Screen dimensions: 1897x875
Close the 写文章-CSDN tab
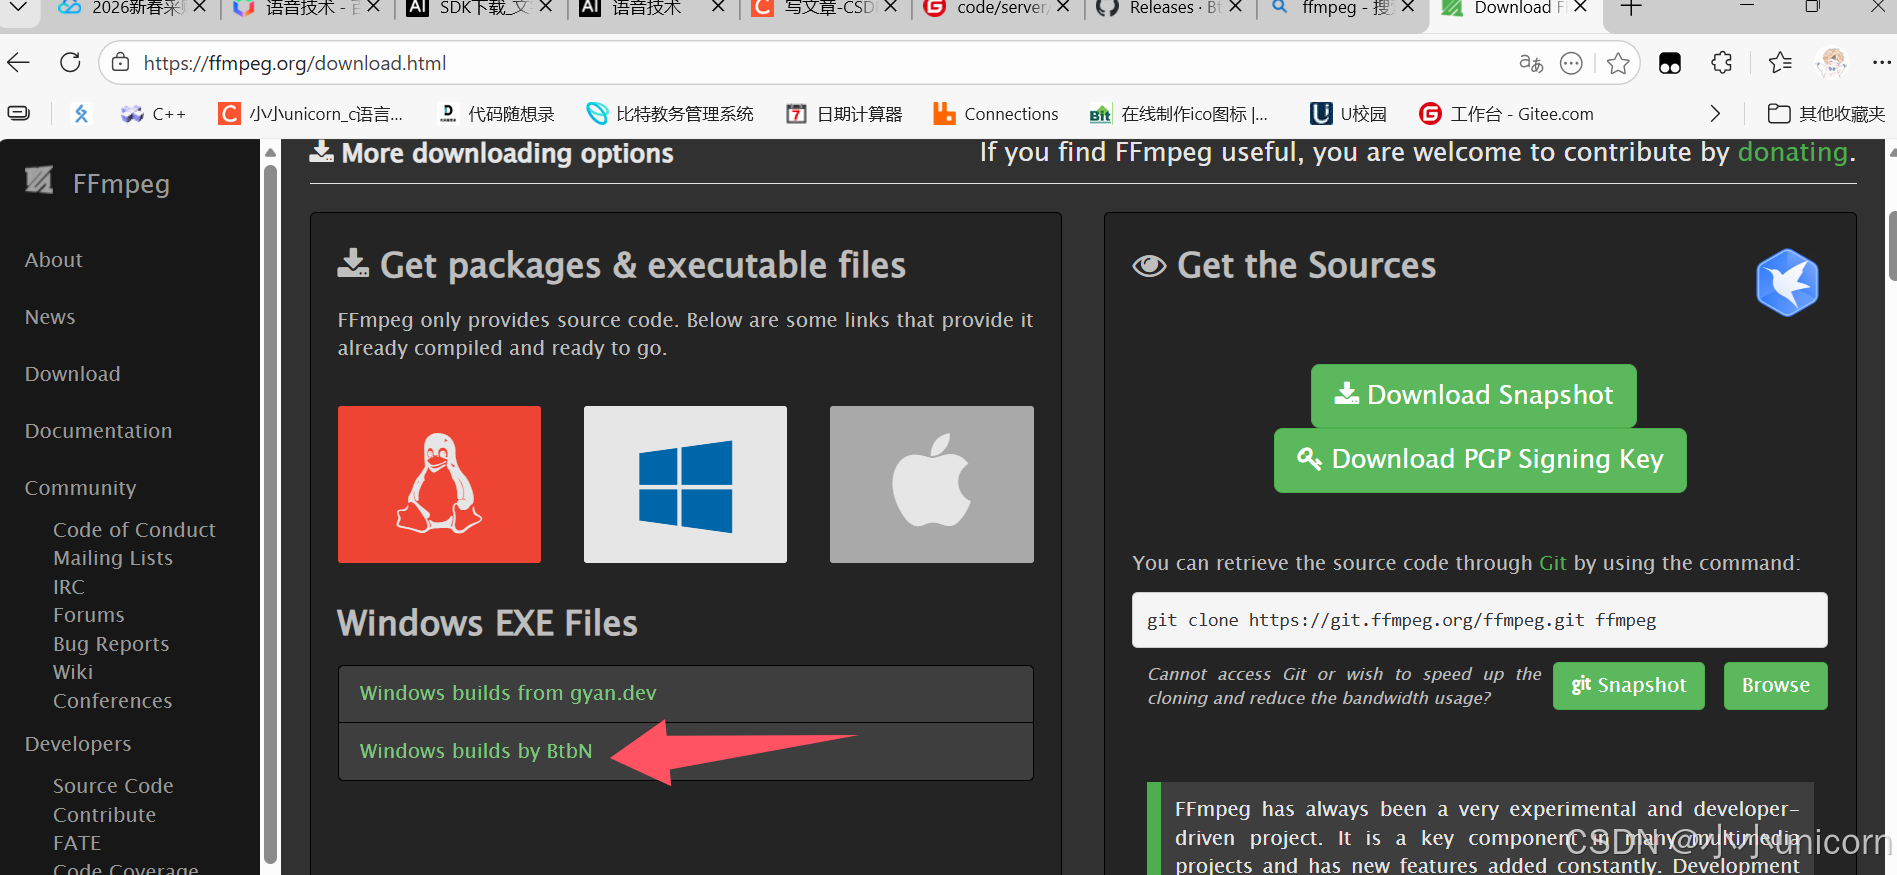pos(890,7)
